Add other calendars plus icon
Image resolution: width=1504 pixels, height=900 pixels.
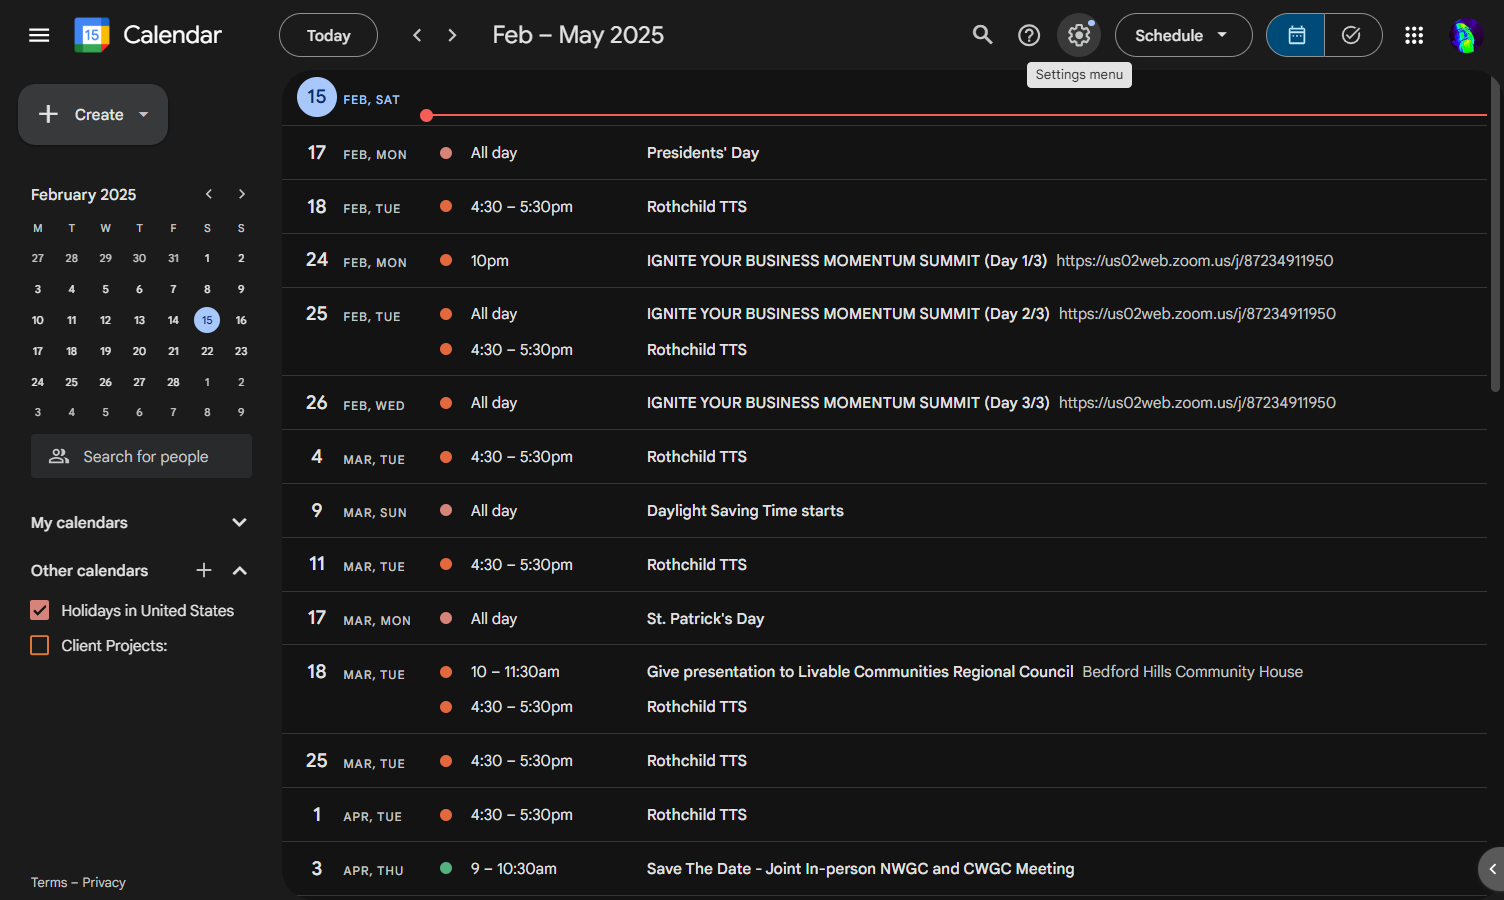(204, 570)
